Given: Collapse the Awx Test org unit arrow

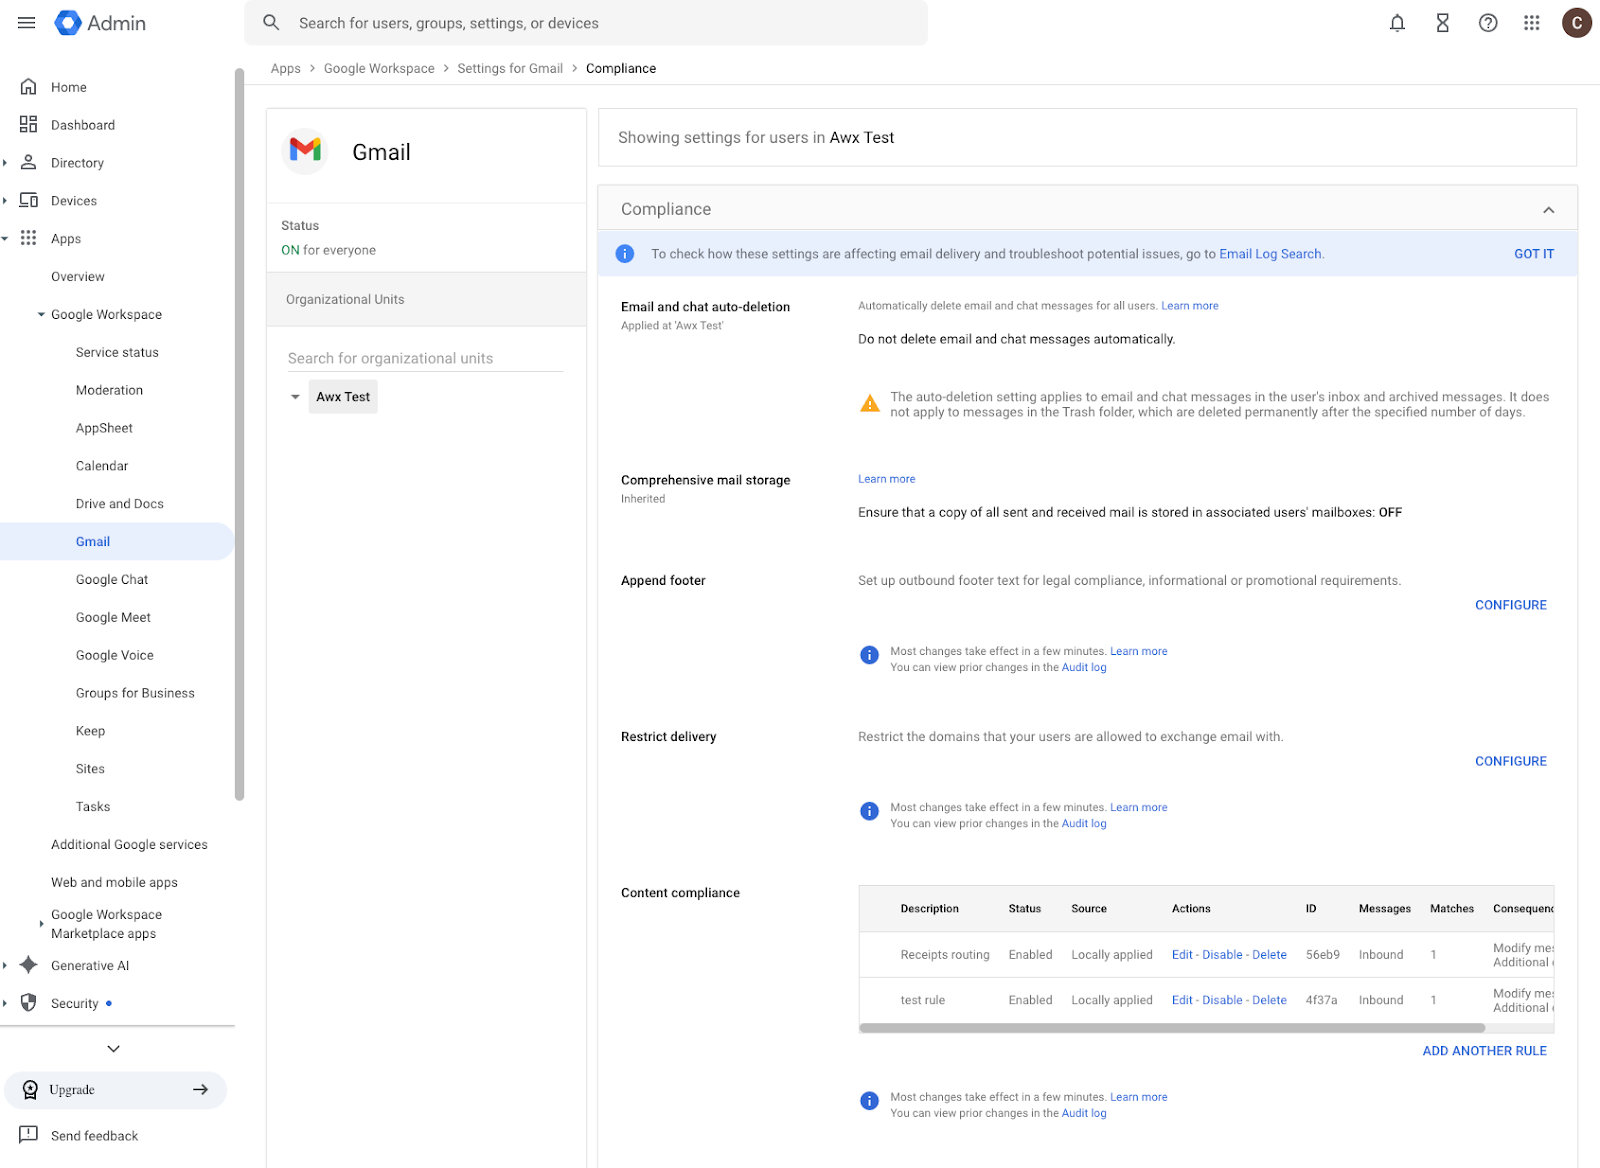Looking at the screenshot, I should click(295, 397).
